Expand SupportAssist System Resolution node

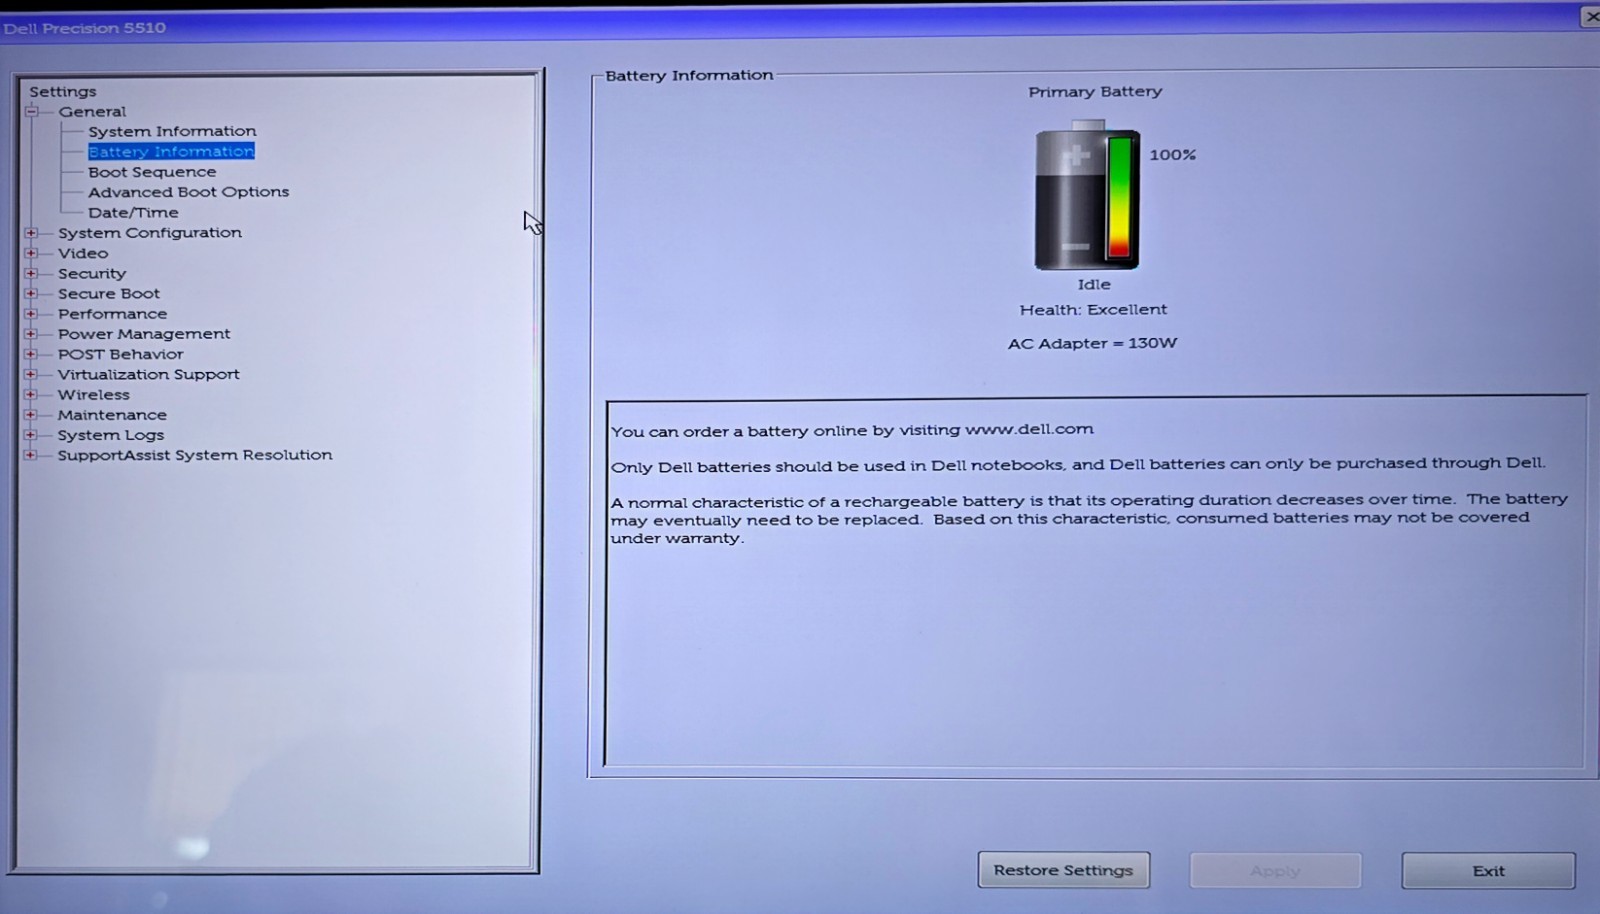(x=31, y=455)
